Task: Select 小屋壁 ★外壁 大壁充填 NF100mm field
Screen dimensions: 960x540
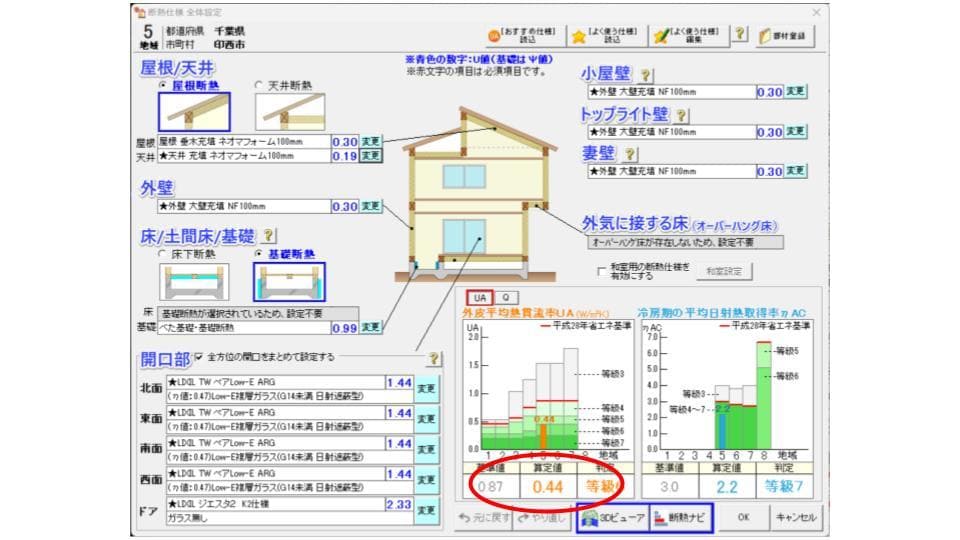Action: tap(672, 92)
